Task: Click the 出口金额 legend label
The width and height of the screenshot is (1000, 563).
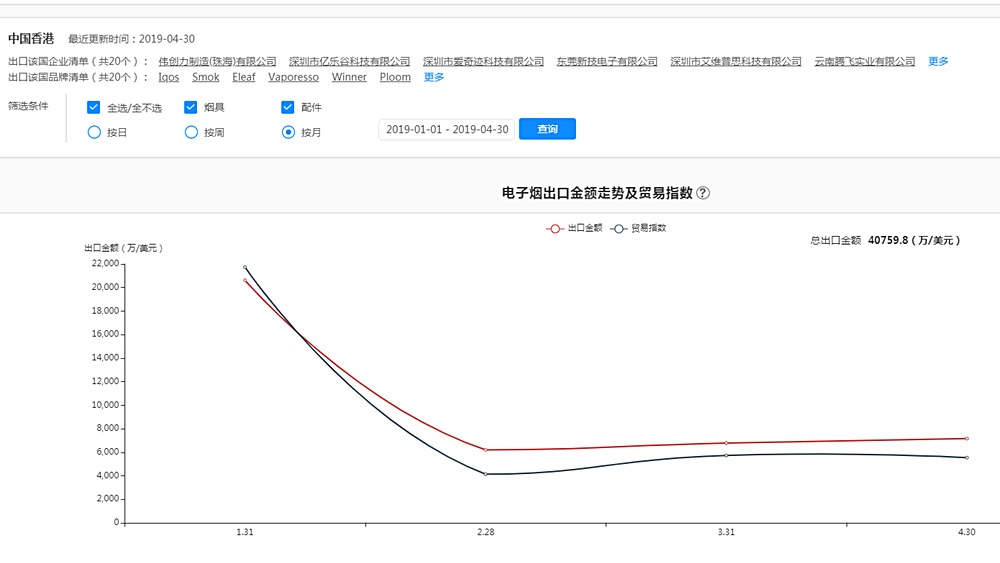Action: pos(585,228)
